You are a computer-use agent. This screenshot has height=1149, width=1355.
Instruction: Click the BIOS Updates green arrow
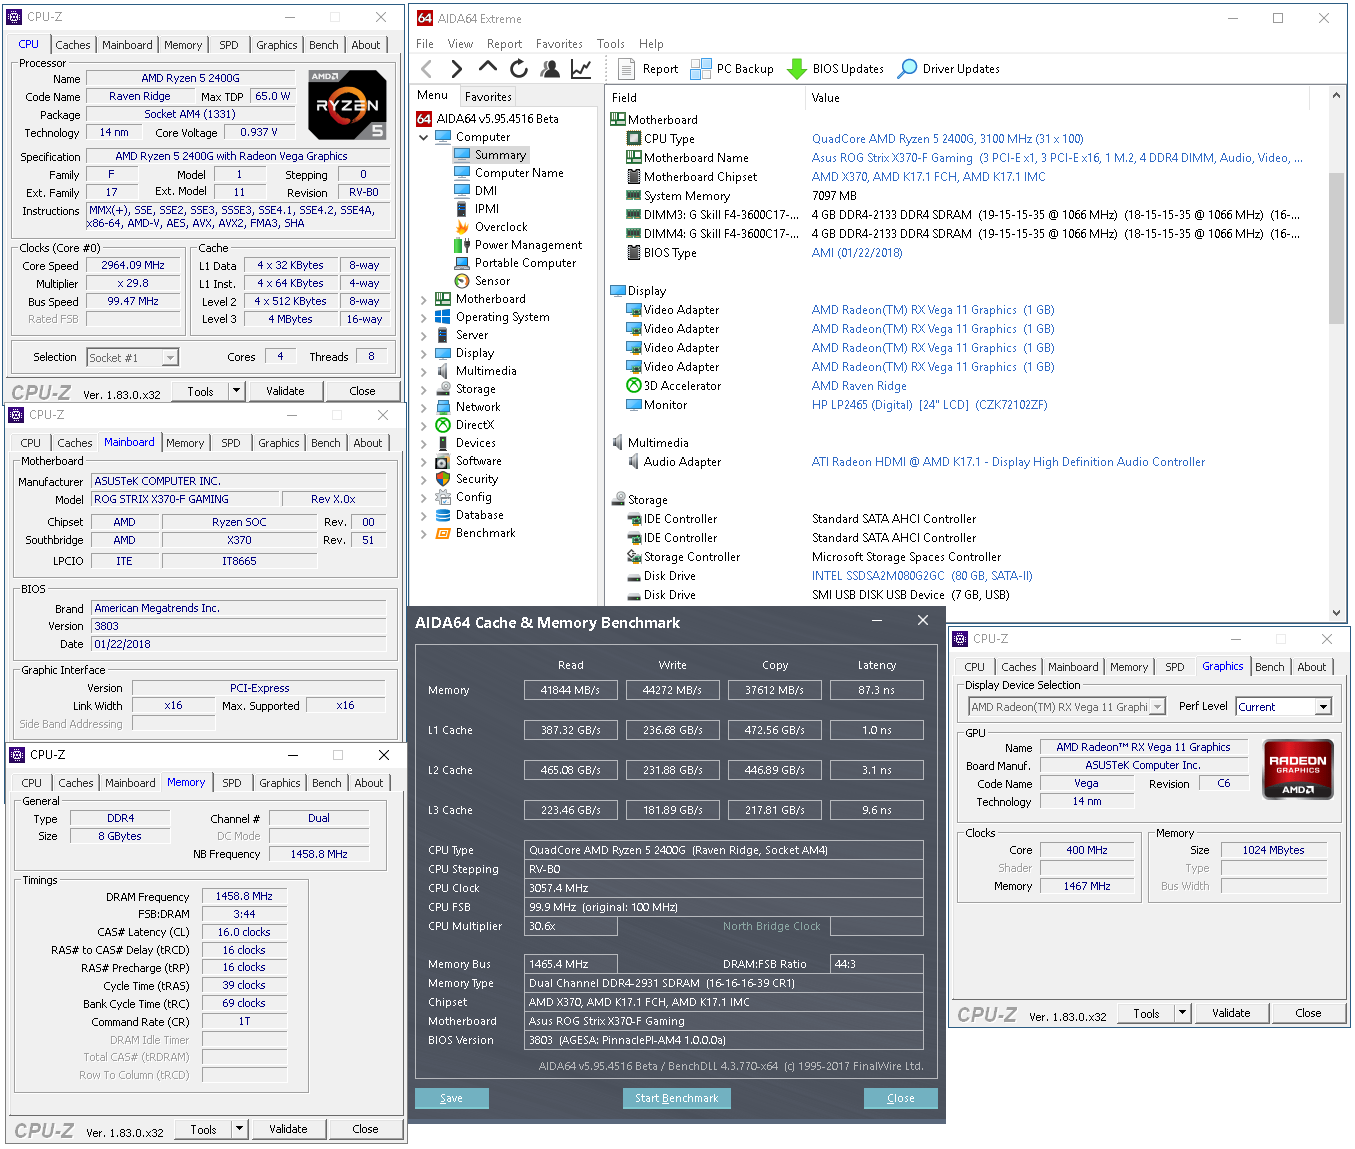click(x=797, y=69)
